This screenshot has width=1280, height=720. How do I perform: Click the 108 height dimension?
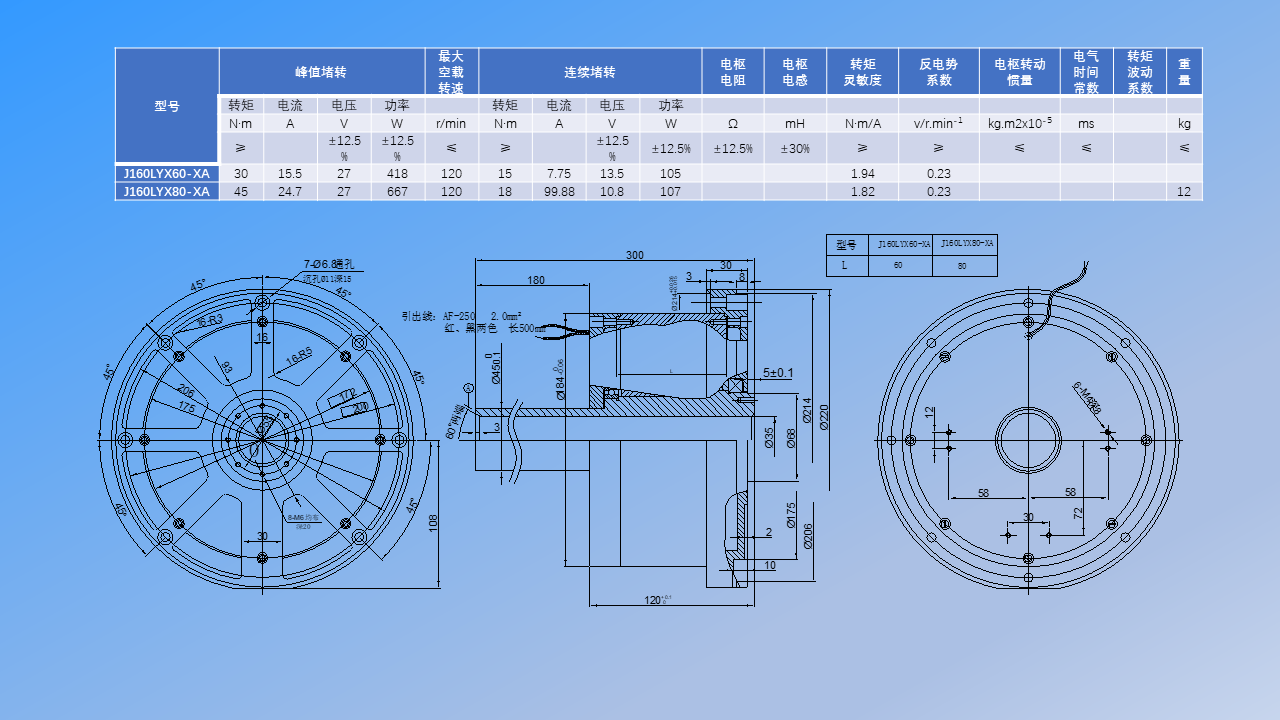[433, 524]
